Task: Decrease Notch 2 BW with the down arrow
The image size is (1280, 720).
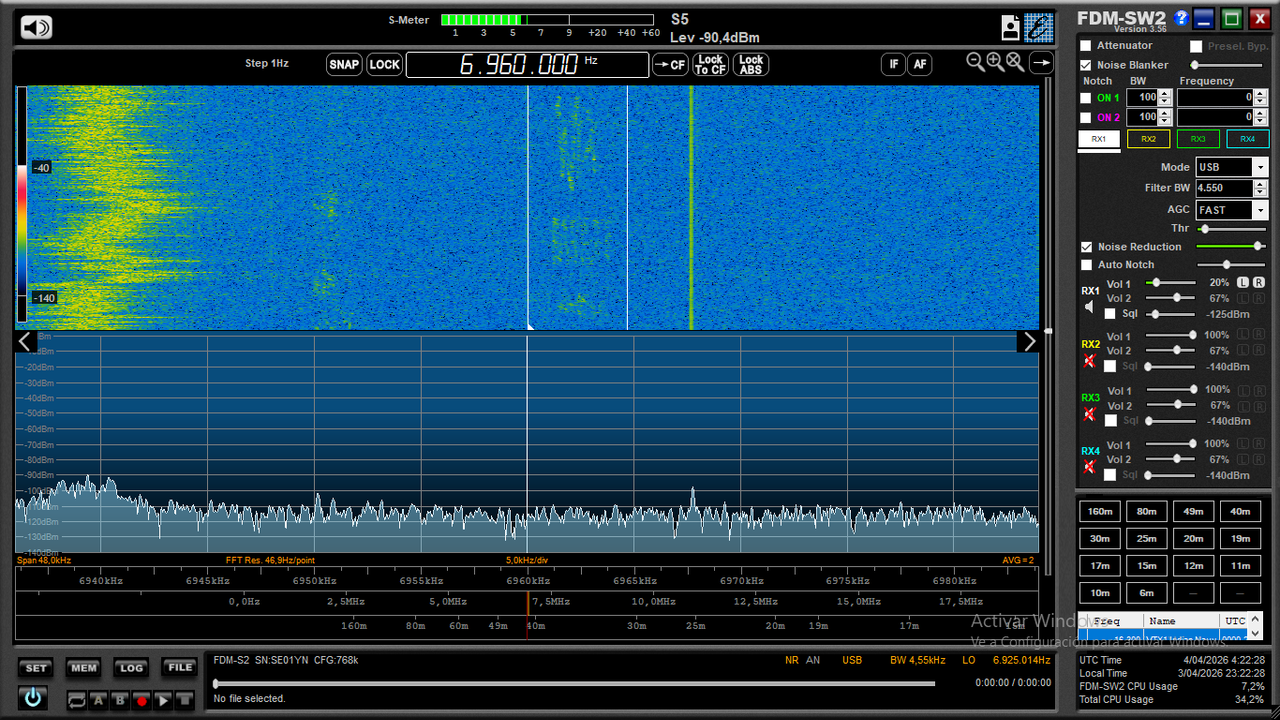Action: tap(1165, 121)
